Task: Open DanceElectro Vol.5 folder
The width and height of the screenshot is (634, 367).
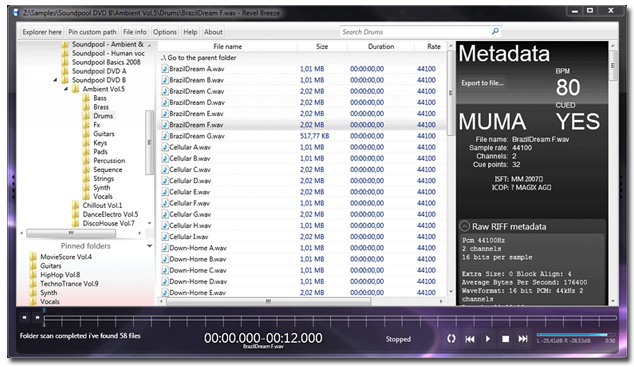Action: tap(110, 214)
